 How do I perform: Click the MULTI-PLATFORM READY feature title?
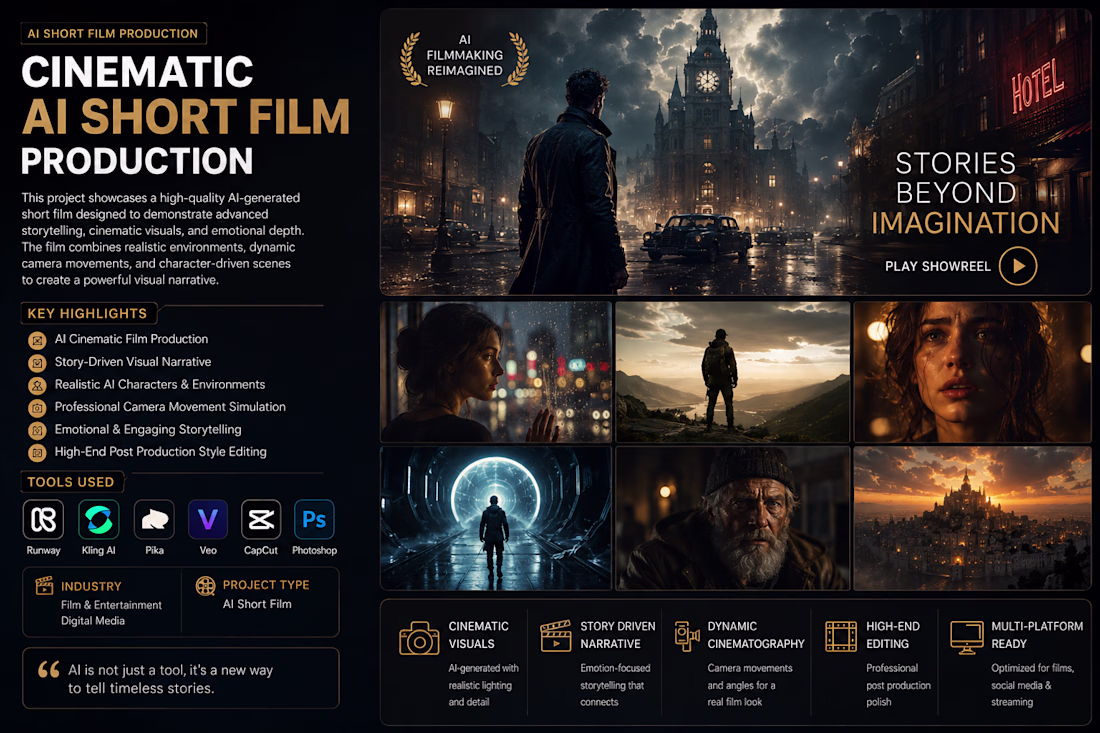[1037, 635]
